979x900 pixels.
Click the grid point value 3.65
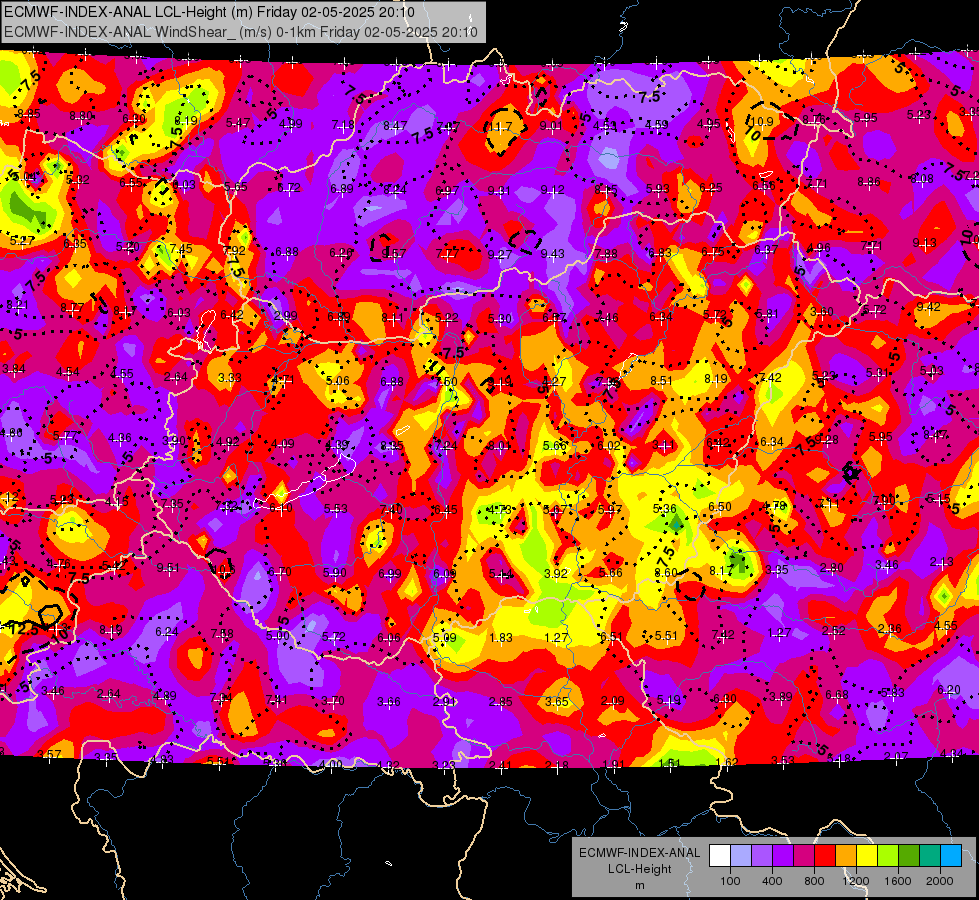click(x=556, y=701)
